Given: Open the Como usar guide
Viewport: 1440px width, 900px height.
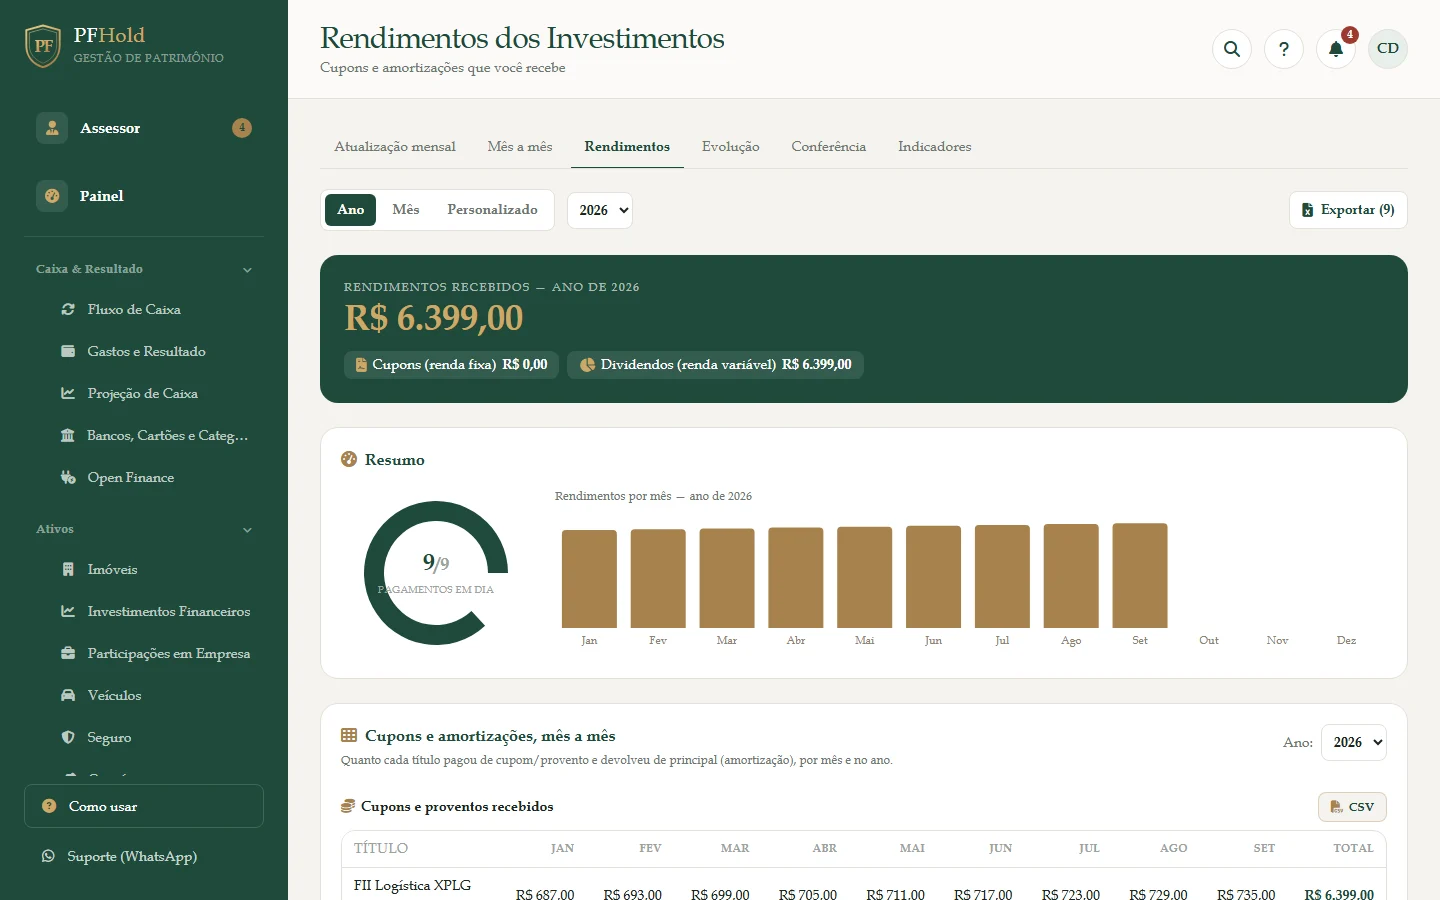Looking at the screenshot, I should tap(144, 806).
